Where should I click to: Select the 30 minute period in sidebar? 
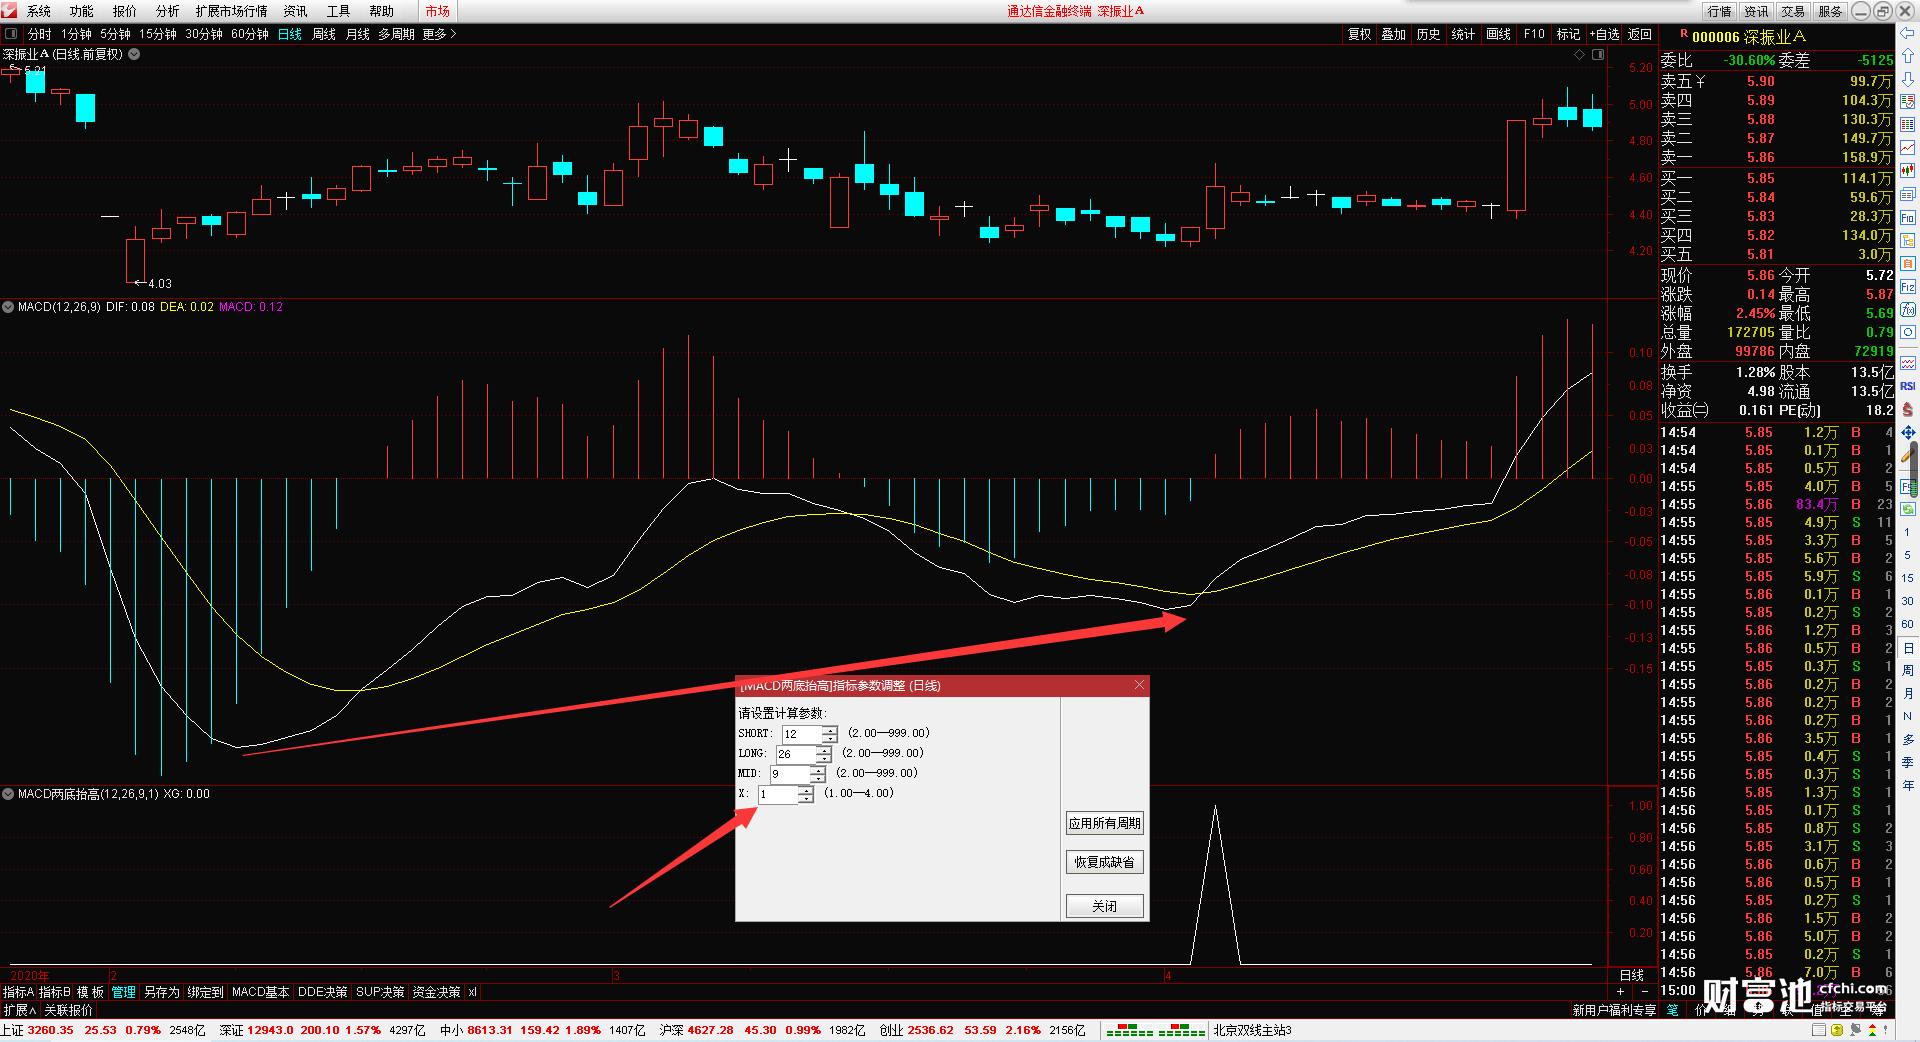[1908, 601]
